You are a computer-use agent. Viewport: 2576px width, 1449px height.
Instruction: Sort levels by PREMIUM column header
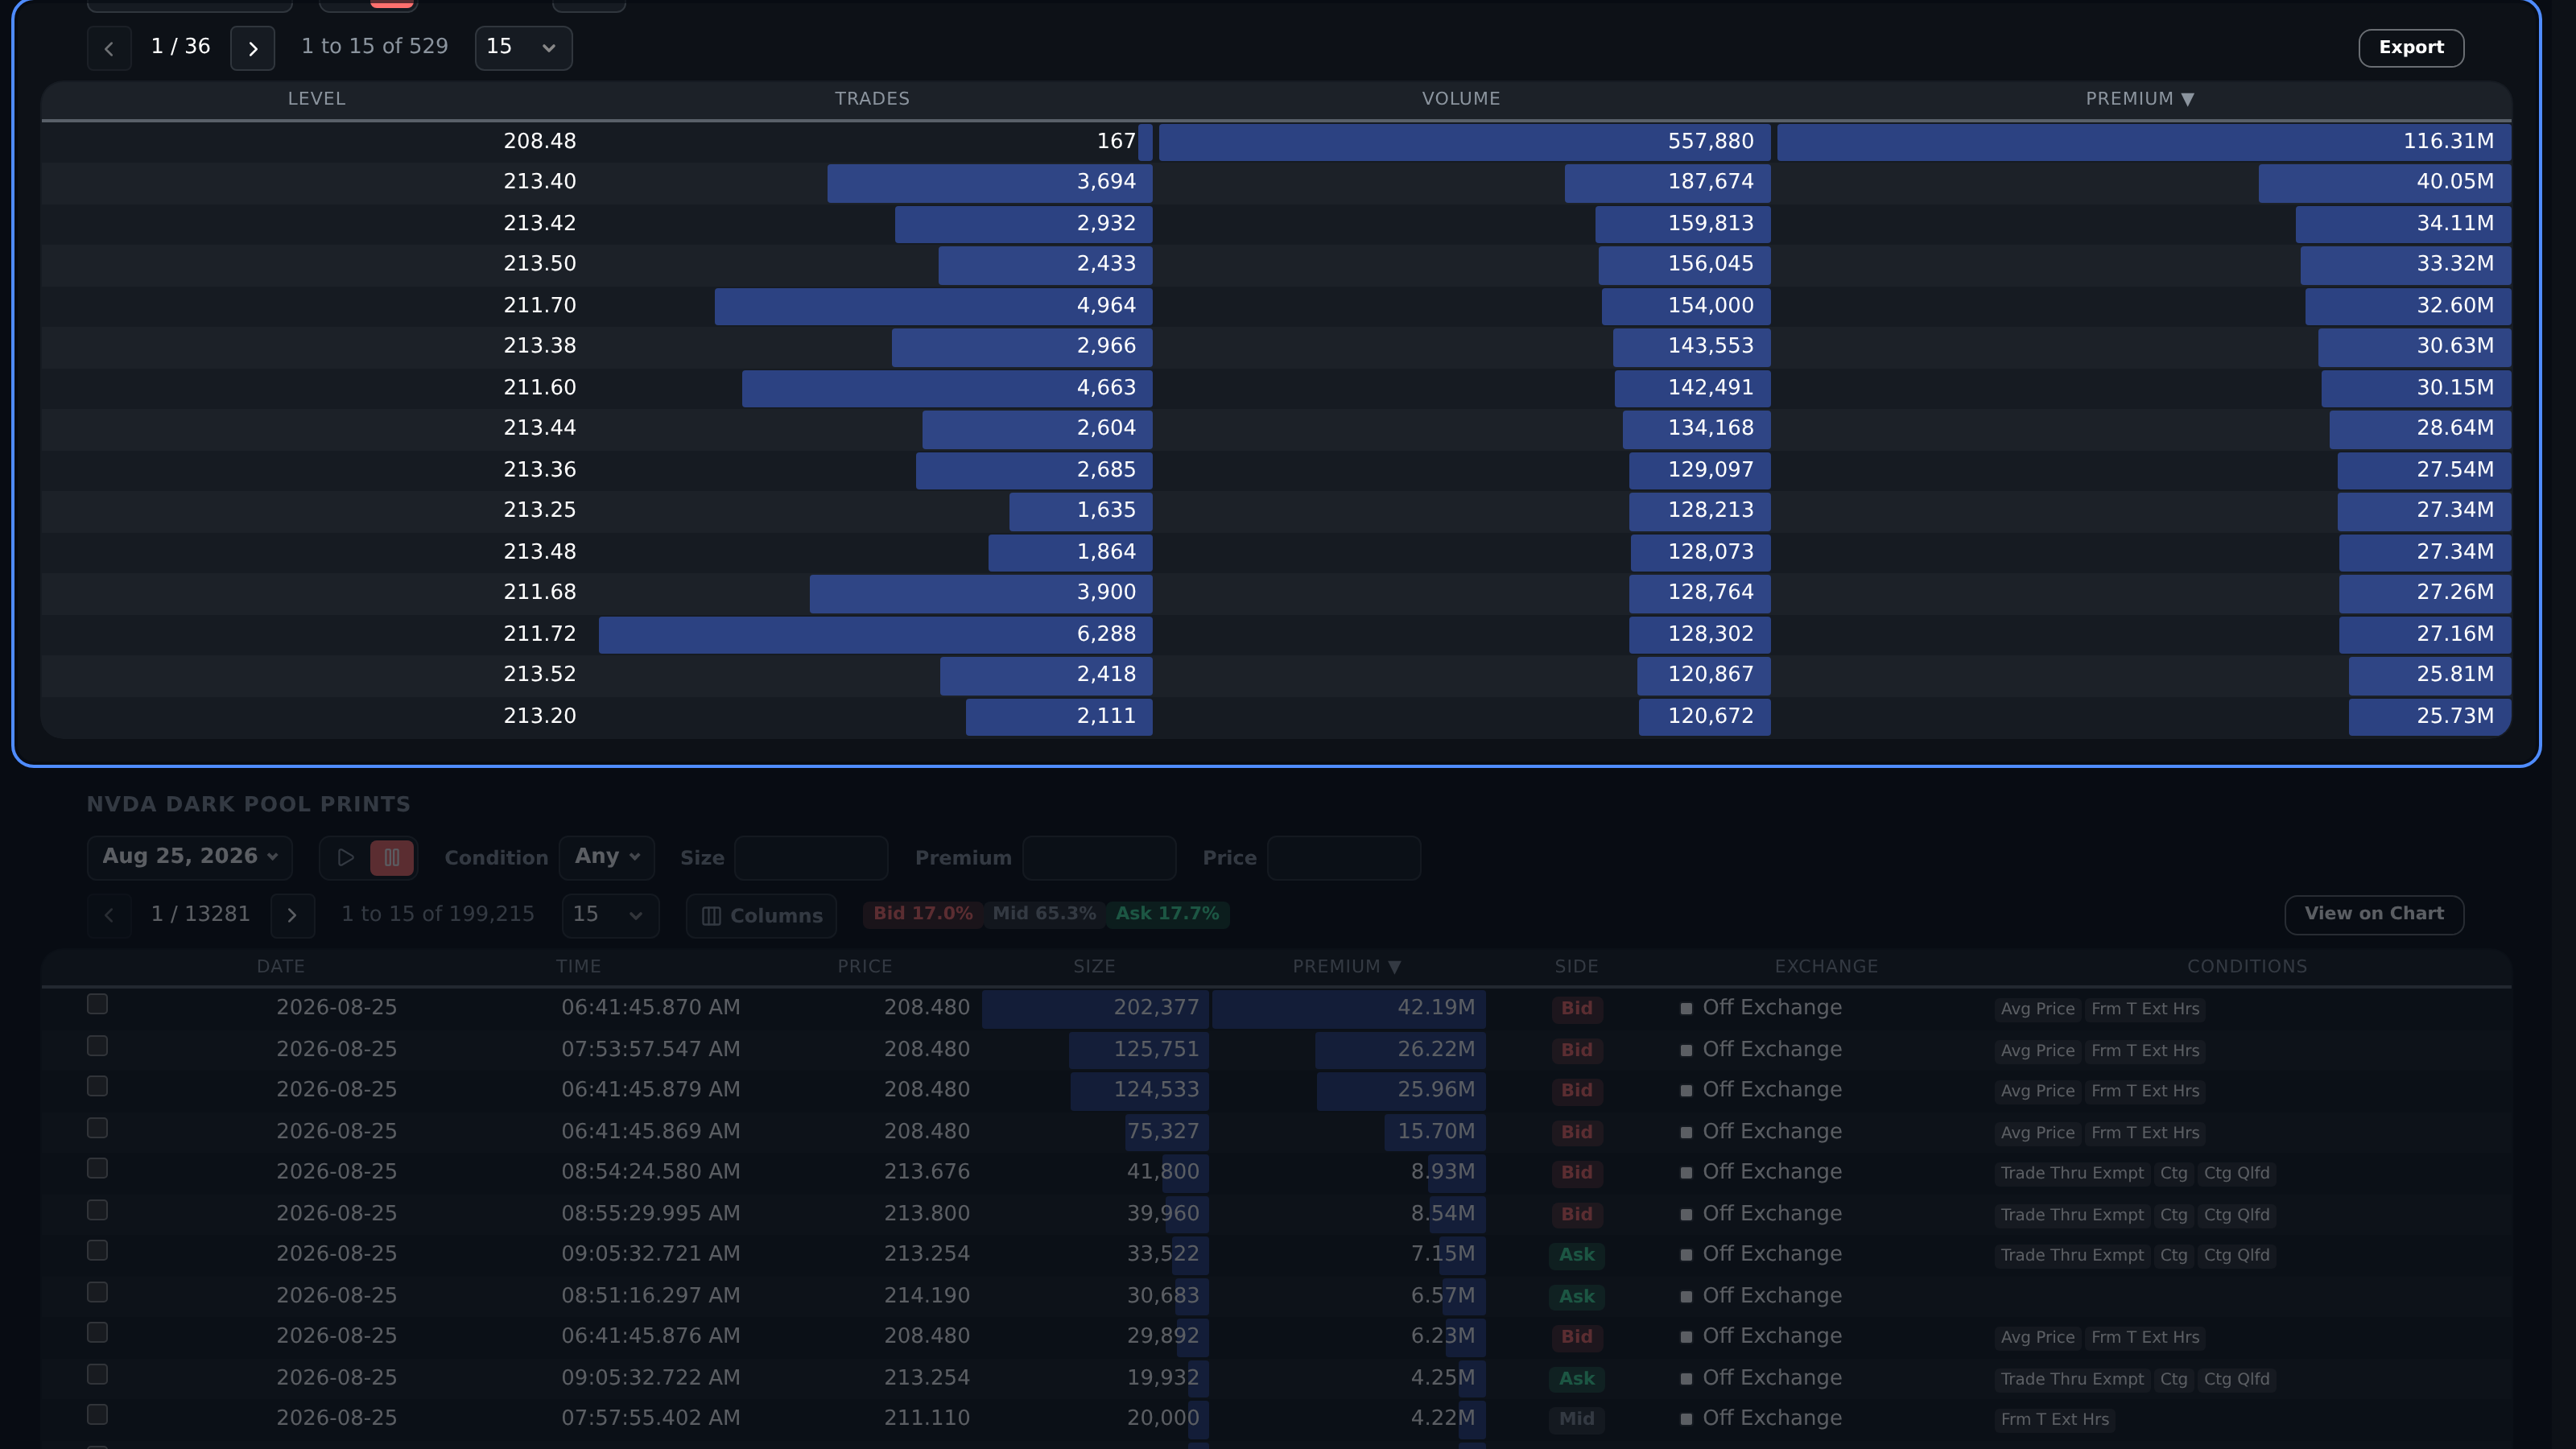2139,99
